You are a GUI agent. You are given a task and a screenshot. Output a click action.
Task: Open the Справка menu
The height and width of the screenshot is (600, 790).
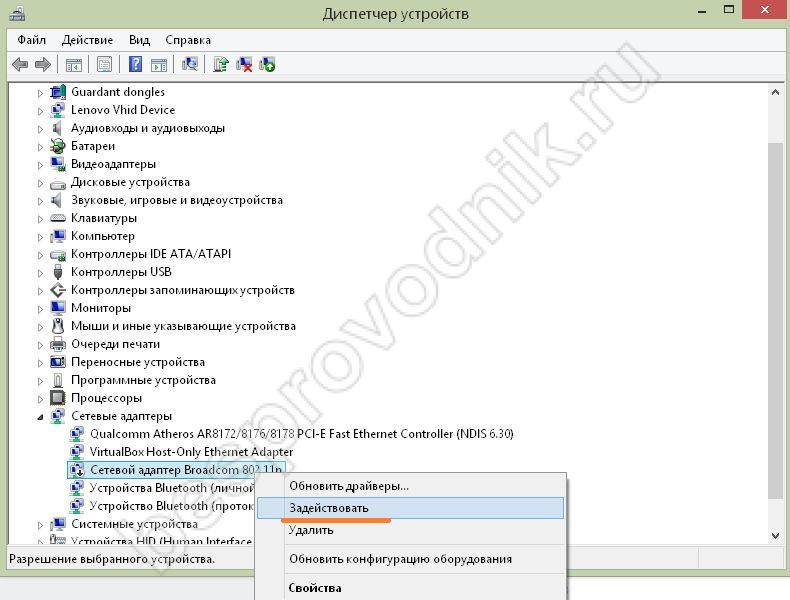pos(188,40)
